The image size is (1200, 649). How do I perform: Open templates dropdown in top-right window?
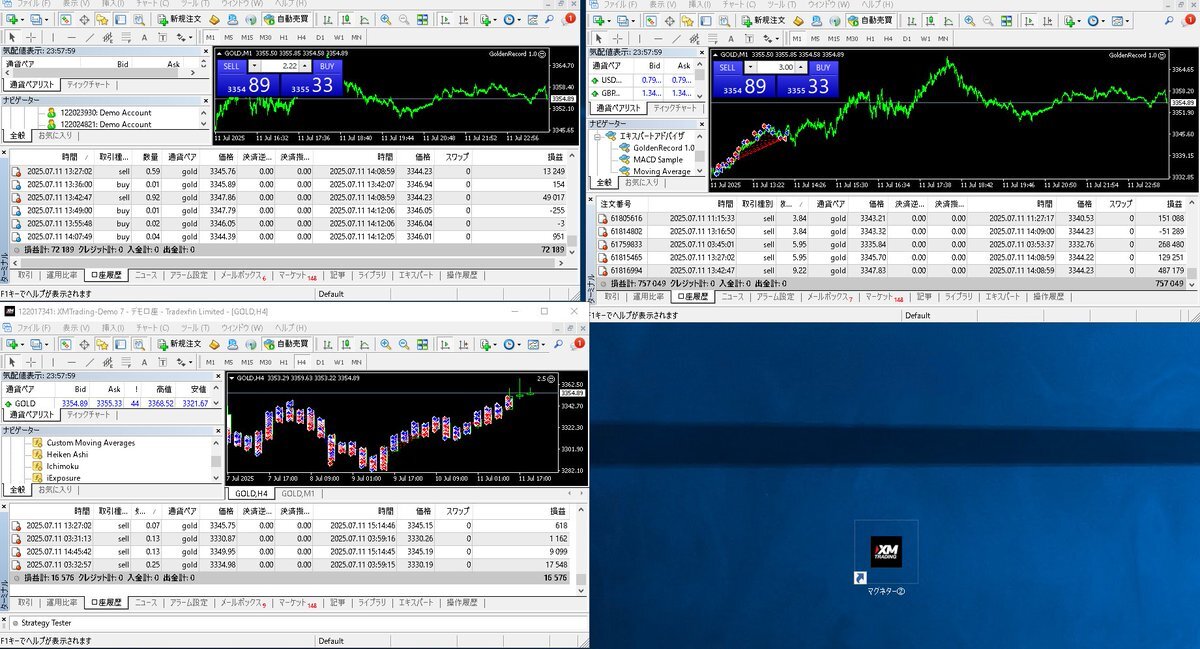(1128, 19)
